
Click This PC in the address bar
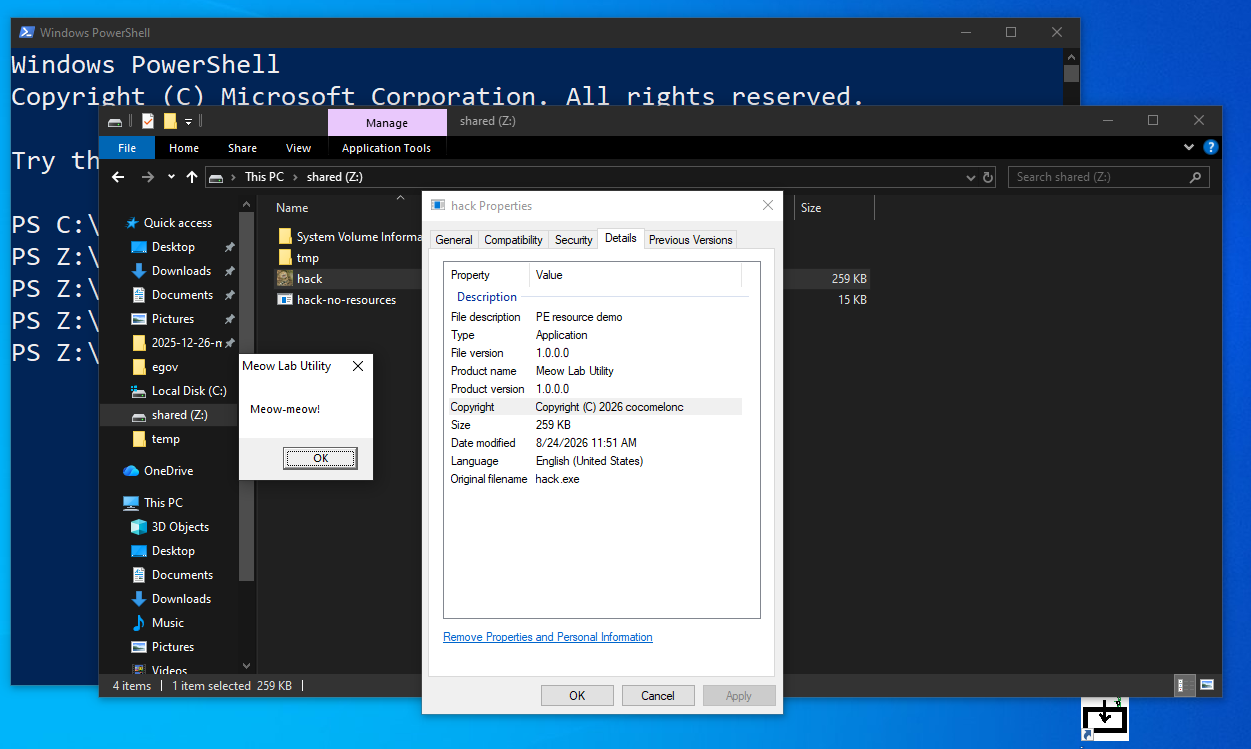pos(264,177)
